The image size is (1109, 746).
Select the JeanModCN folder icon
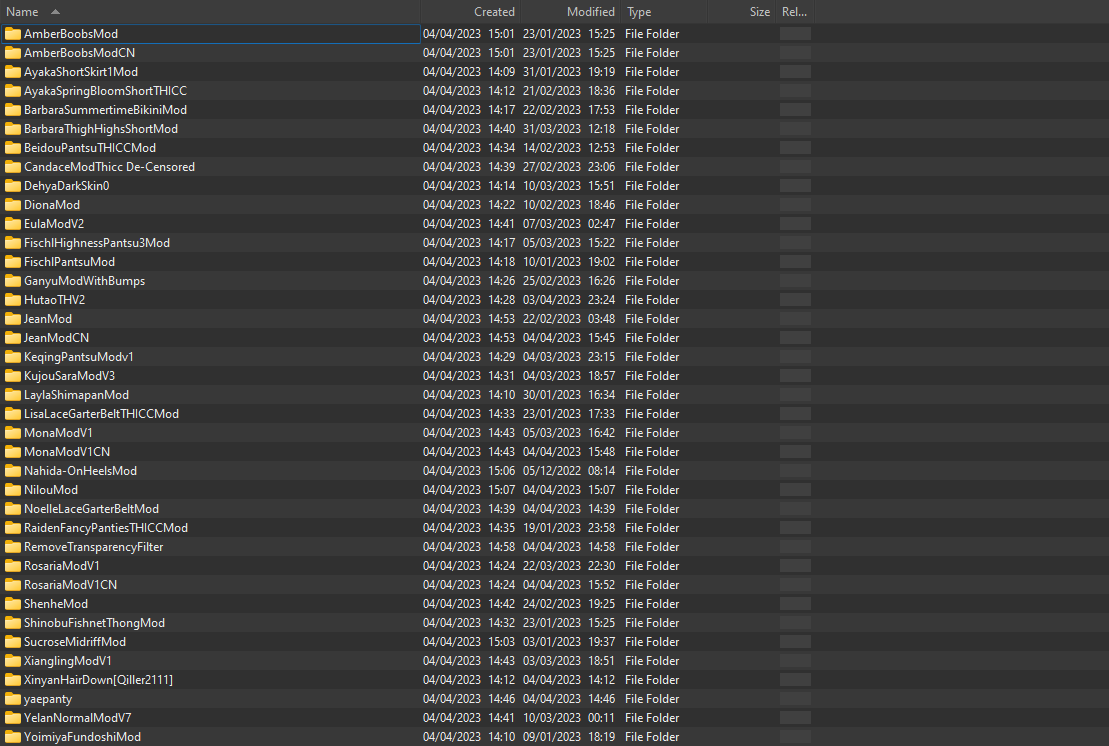(x=13, y=338)
